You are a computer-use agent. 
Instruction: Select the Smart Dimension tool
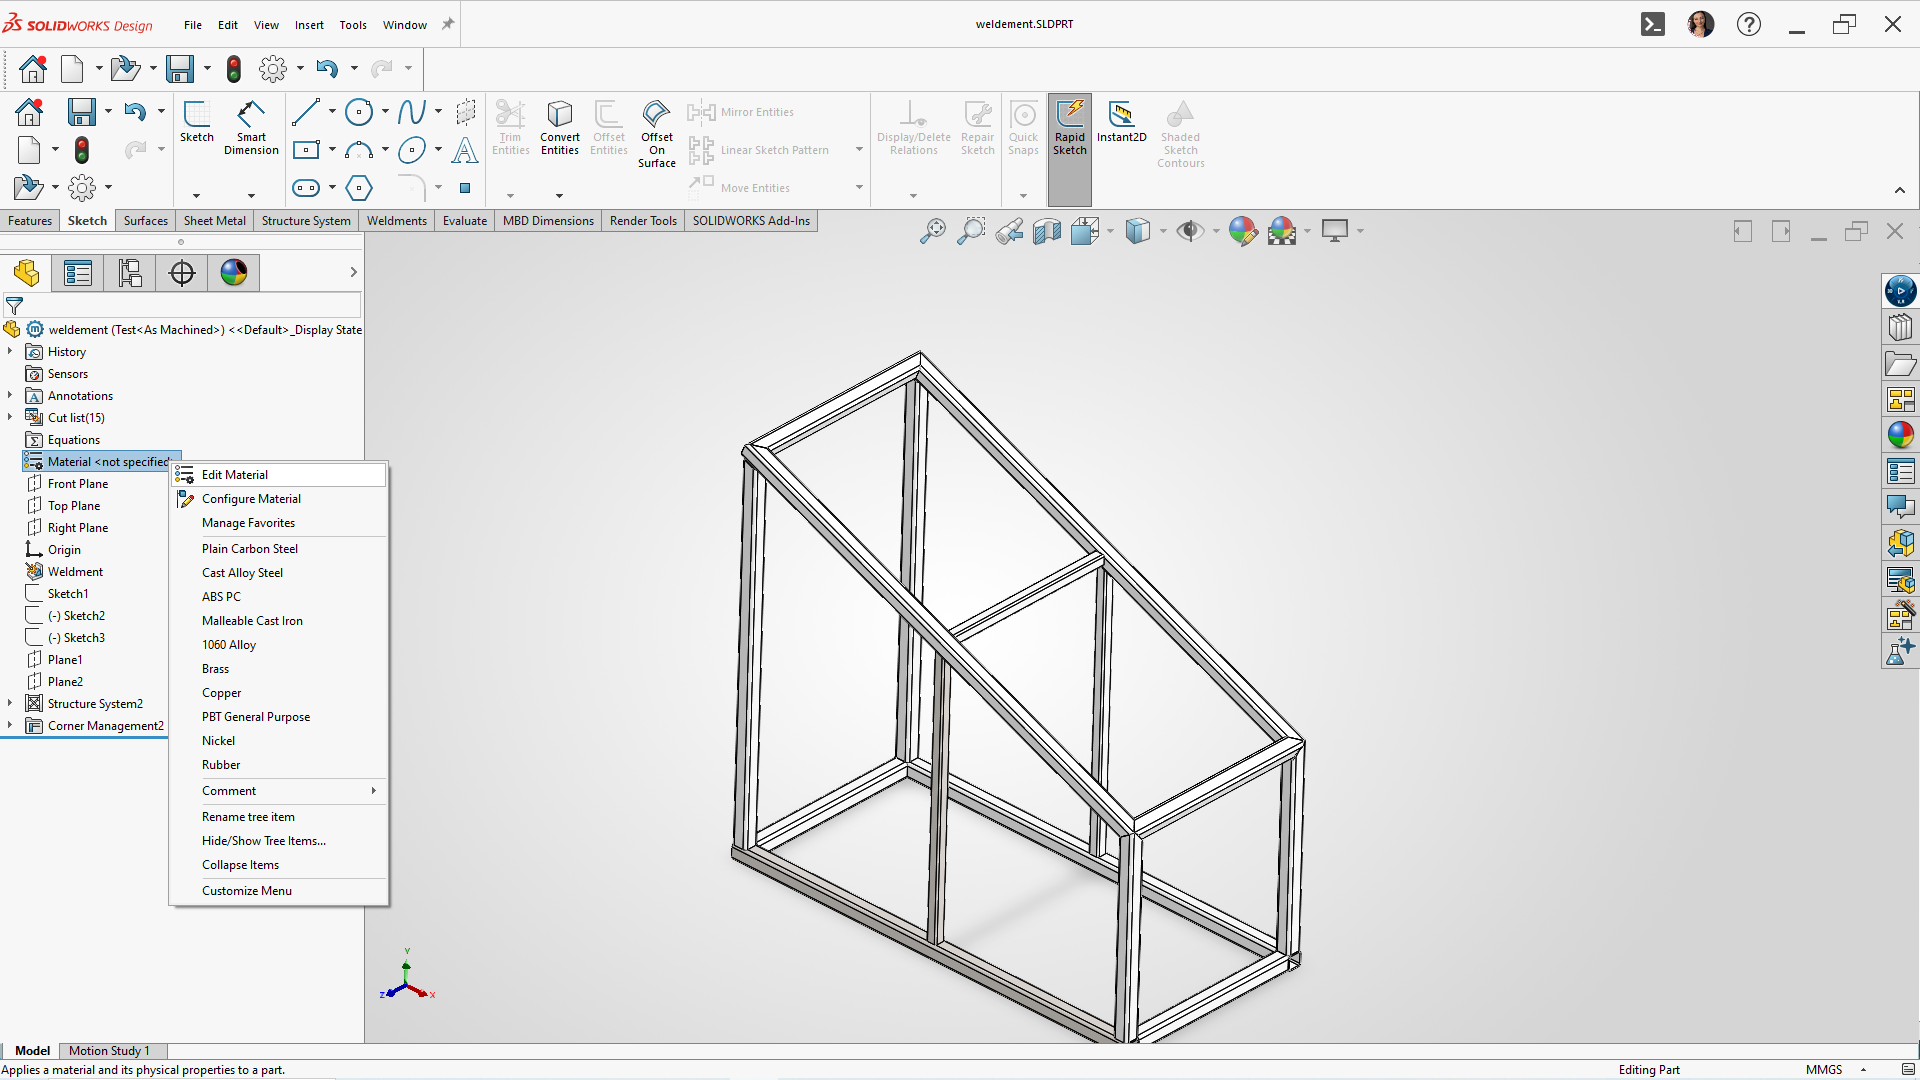coord(251,128)
